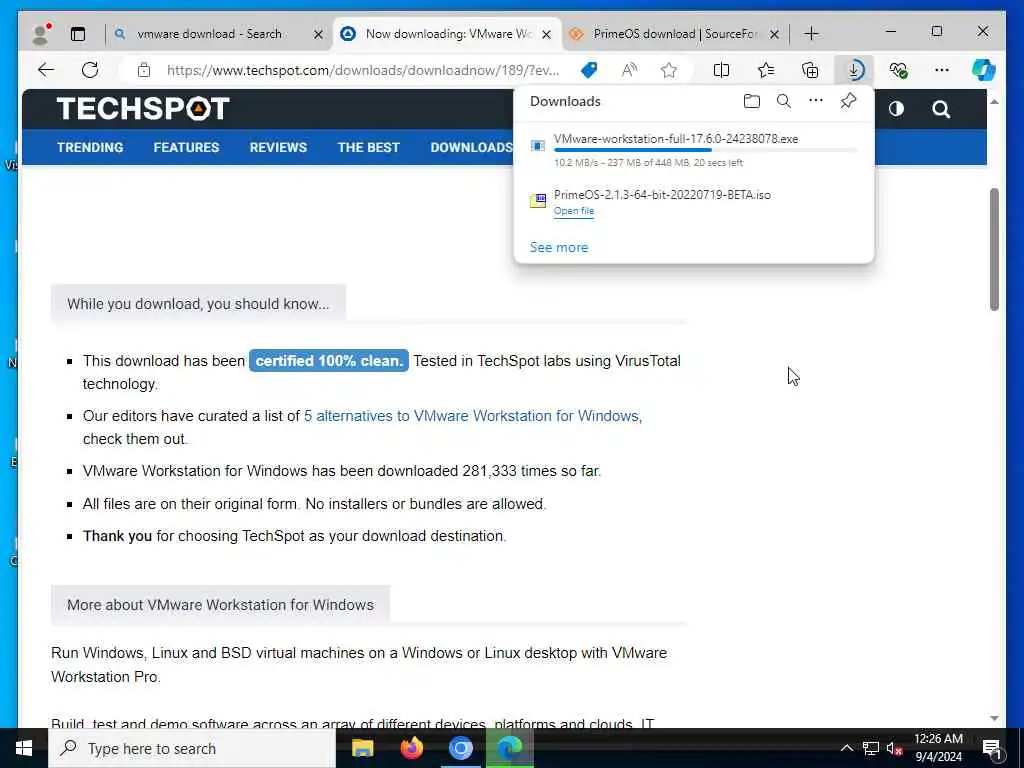Open the taskbar clock and date
Viewport: 1024px width, 768px height.
point(938,748)
